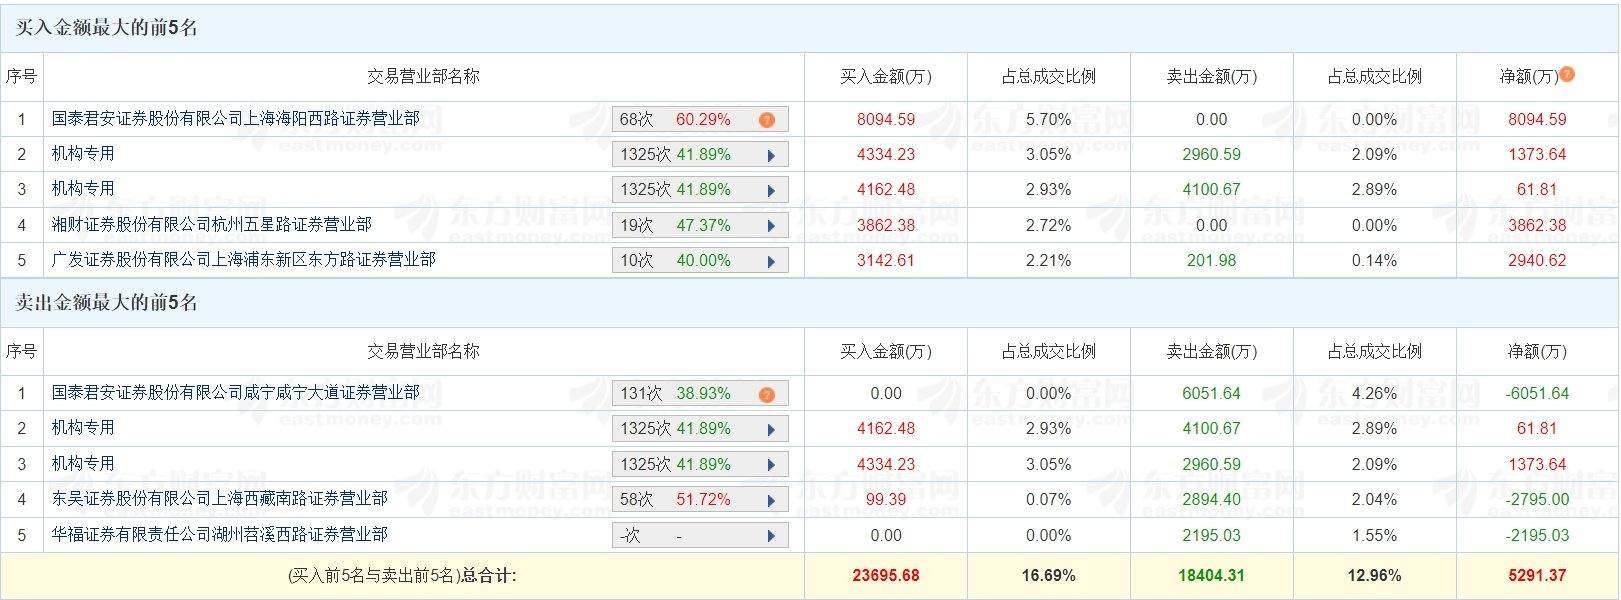Click the blue arrow in the 华福证券 row

(771, 536)
